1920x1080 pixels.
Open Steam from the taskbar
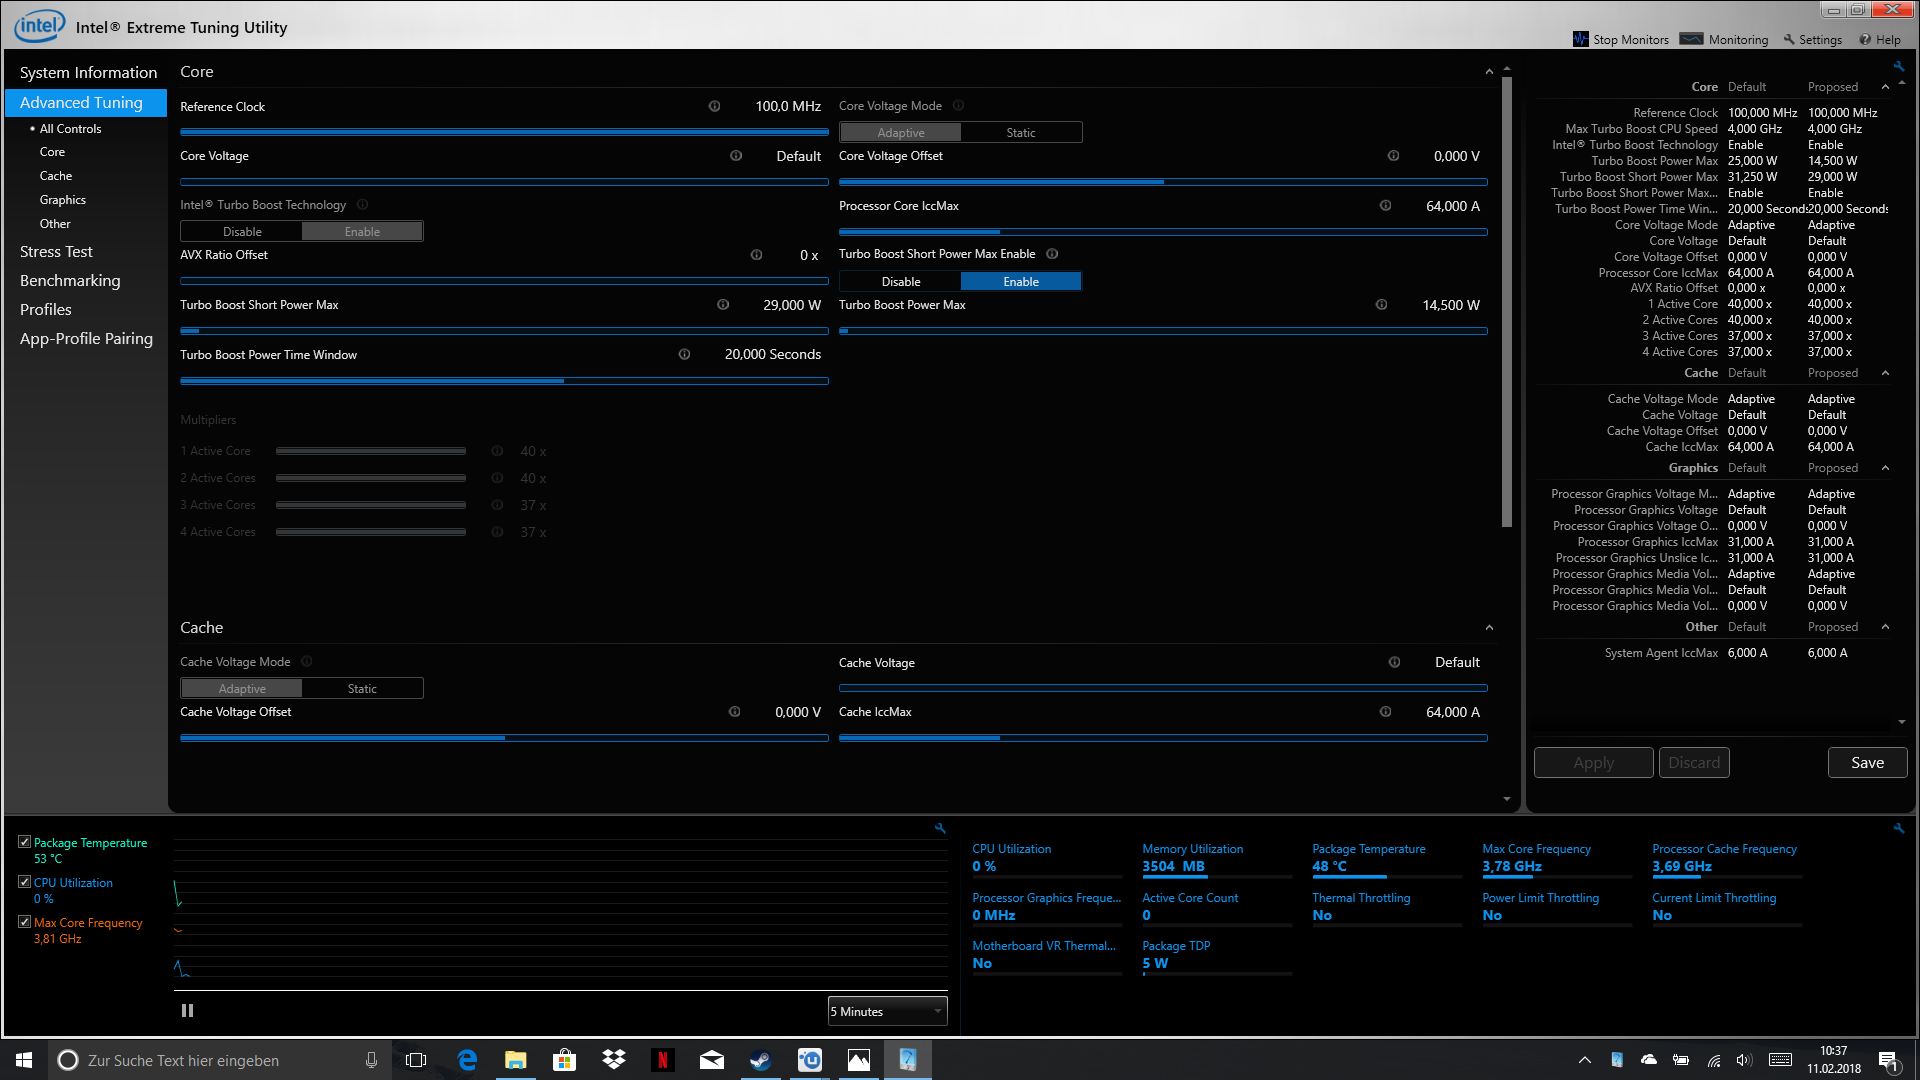pyautogui.click(x=760, y=1060)
